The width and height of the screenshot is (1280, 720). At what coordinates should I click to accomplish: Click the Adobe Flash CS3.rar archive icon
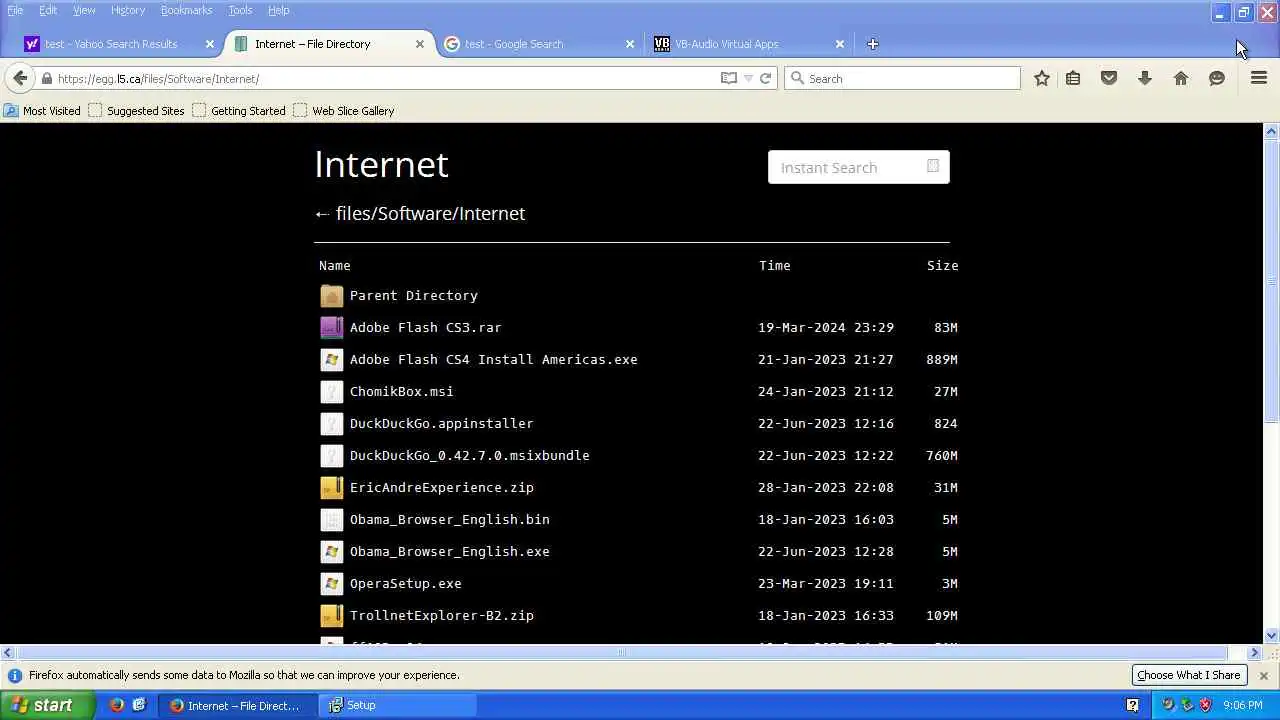[x=332, y=328]
